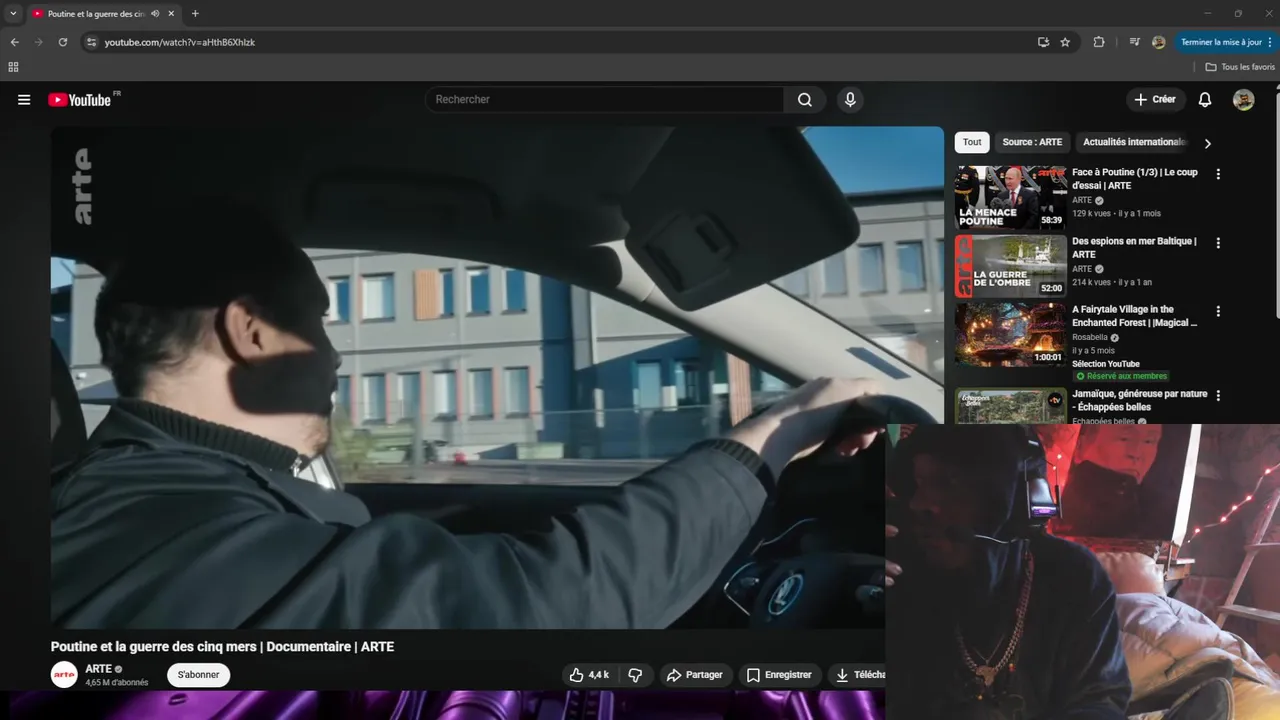
Task: Open Chrome profile avatar in toolbar
Action: pyautogui.click(x=1159, y=42)
